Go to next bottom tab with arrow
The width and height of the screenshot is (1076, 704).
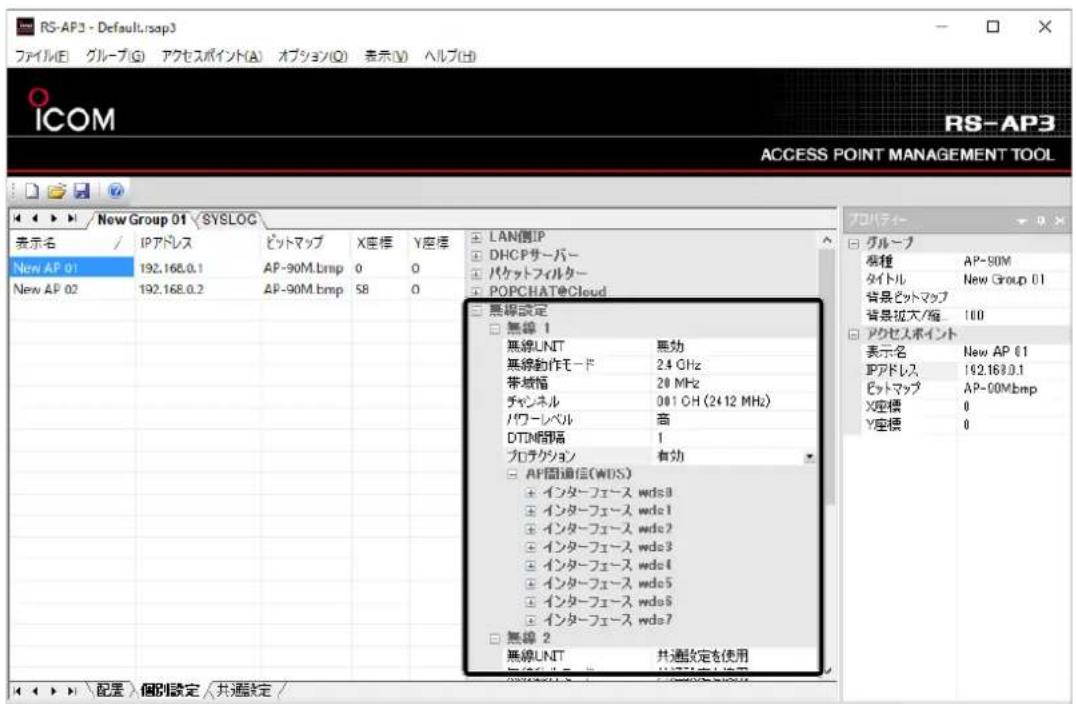click(x=54, y=691)
